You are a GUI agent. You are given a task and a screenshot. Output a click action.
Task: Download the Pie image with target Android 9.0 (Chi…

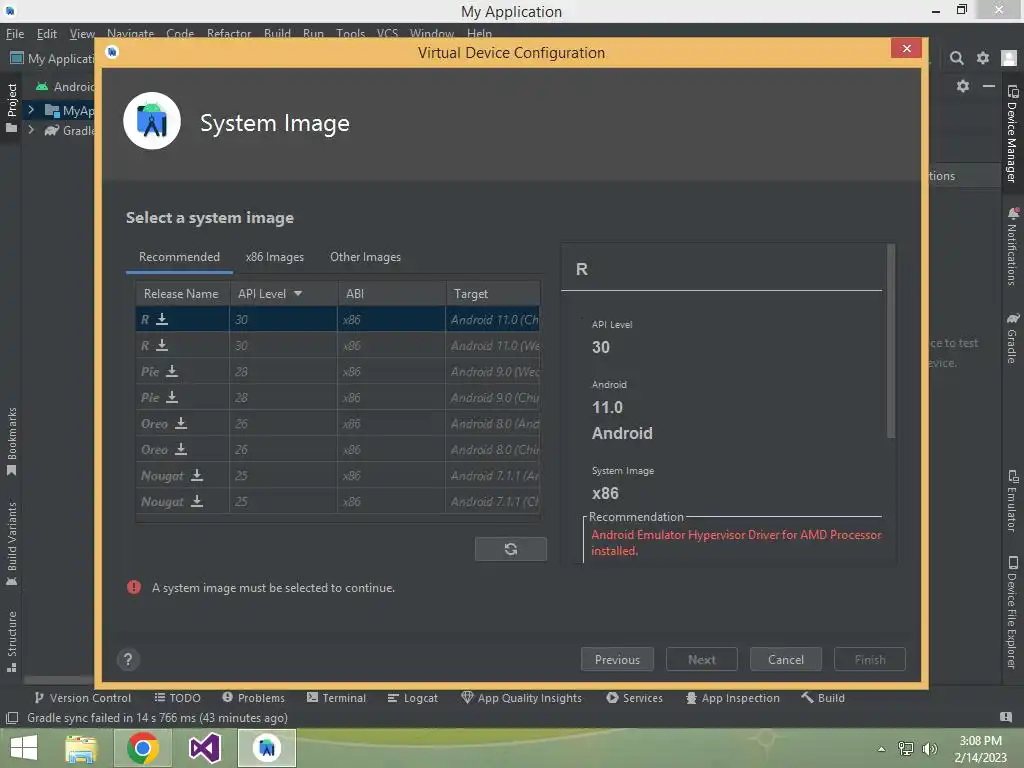[x=172, y=397]
